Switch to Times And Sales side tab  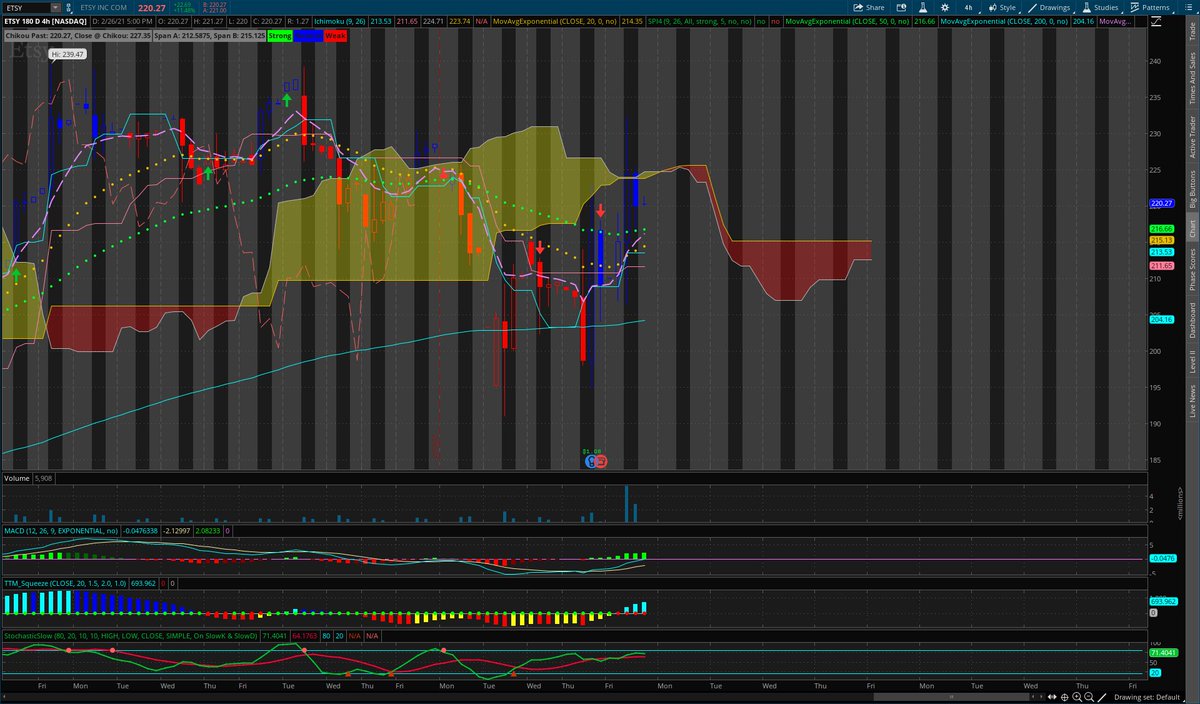click(1191, 79)
